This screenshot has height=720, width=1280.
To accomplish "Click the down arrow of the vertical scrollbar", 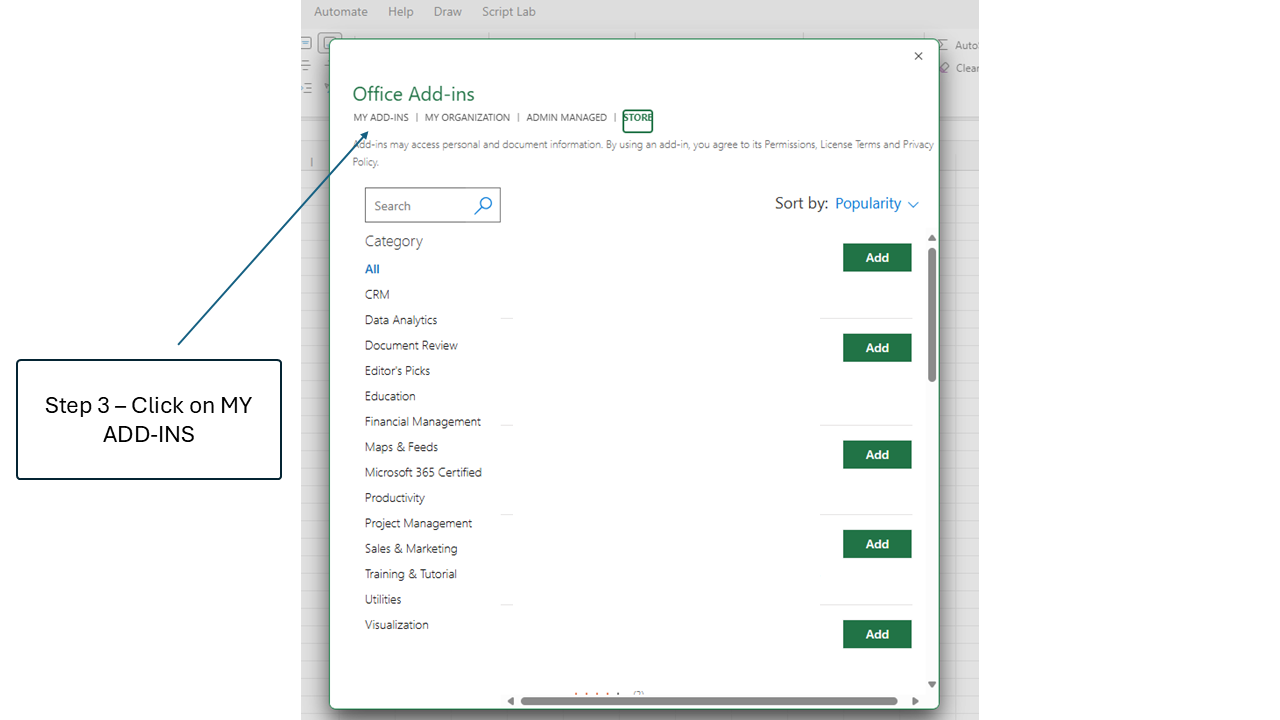I will pos(931,685).
